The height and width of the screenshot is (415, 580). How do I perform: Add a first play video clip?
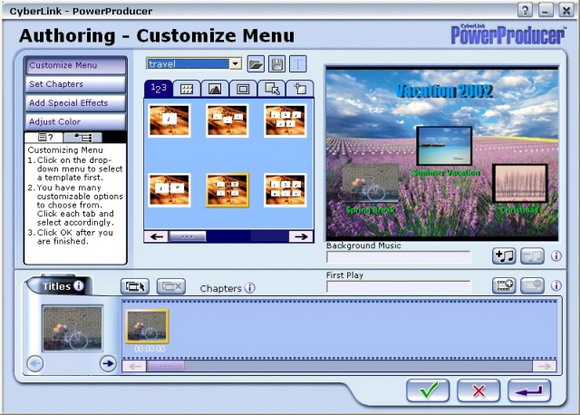click(504, 286)
